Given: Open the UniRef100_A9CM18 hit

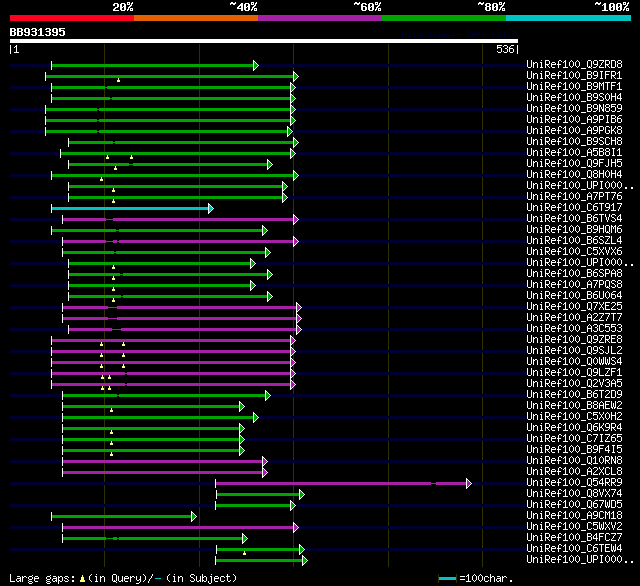Looking at the screenshot, I should 574,516.
